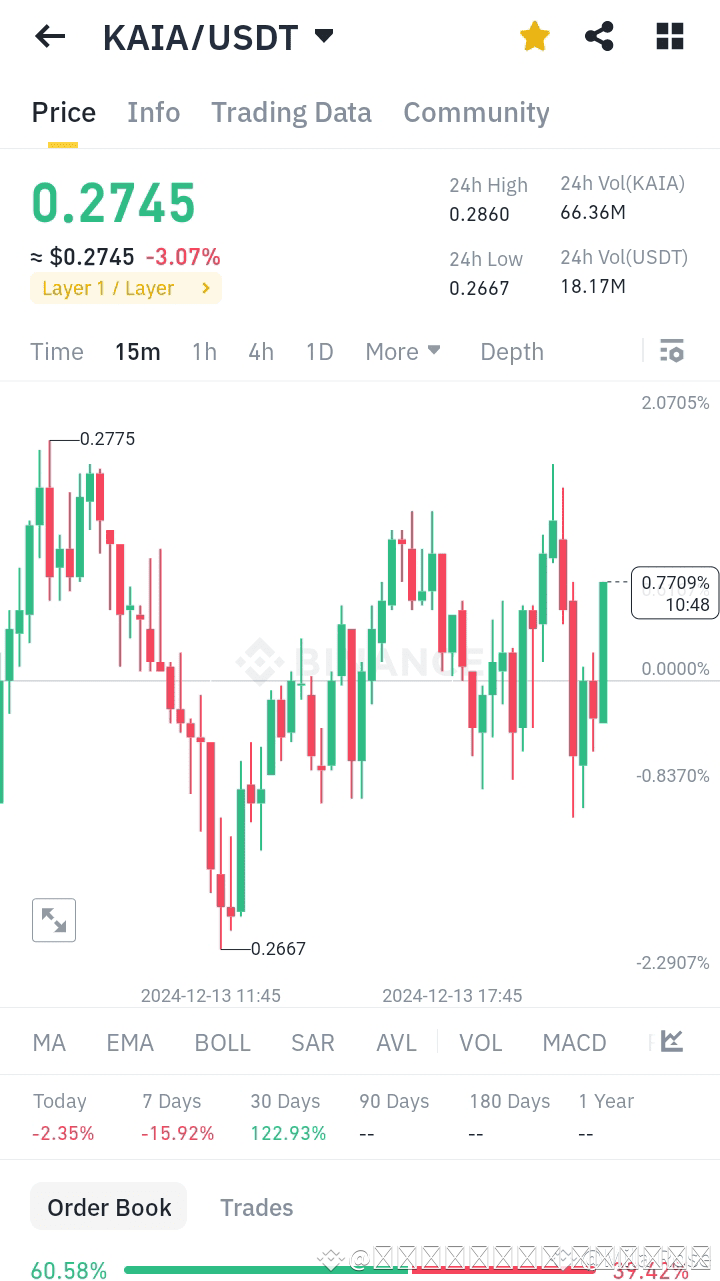Tap the buy/sell ratio bar showing 60.58%
The height and width of the screenshot is (1281, 720).
(68, 1269)
